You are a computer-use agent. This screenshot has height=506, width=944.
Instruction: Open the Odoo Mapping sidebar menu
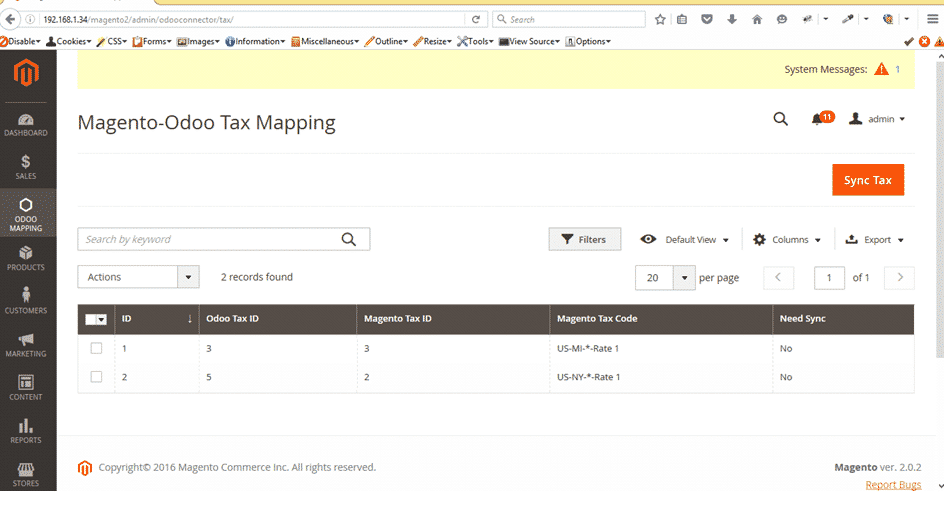tap(26, 214)
